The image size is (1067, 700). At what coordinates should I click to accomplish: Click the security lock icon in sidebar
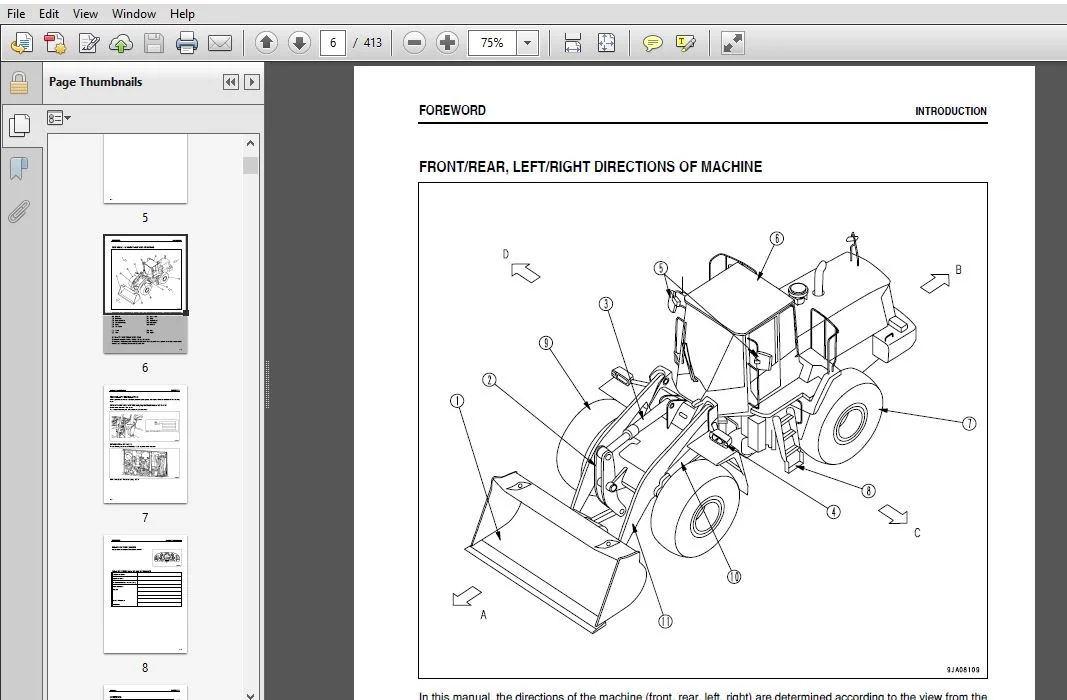(19, 83)
